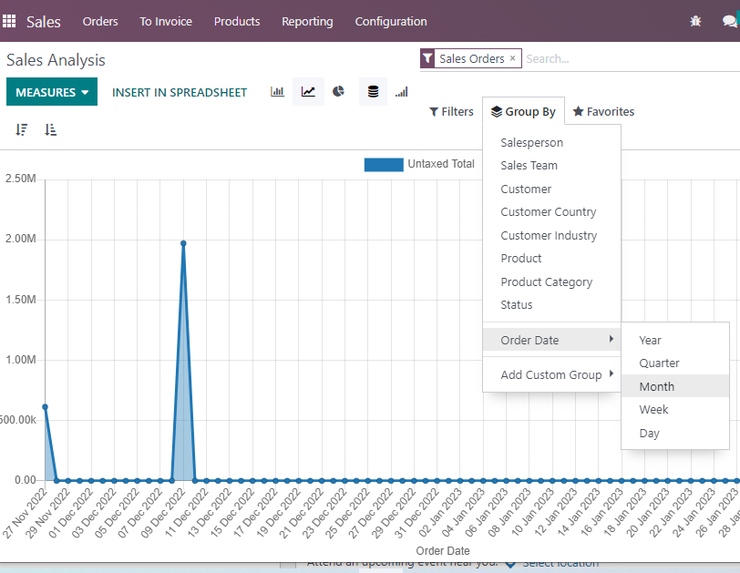The width and height of the screenshot is (740, 573).
Task: Open the Reporting menu
Action: pos(307,22)
